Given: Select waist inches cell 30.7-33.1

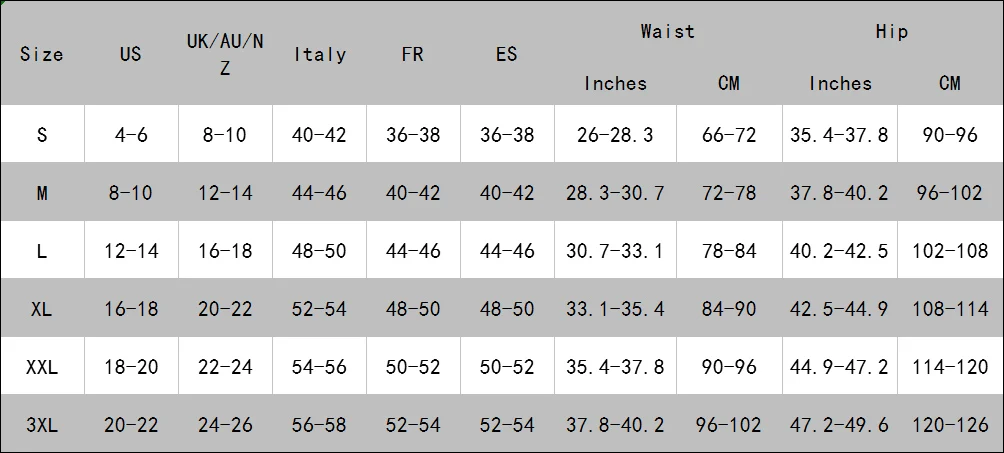Looking at the screenshot, I should 615,251.
